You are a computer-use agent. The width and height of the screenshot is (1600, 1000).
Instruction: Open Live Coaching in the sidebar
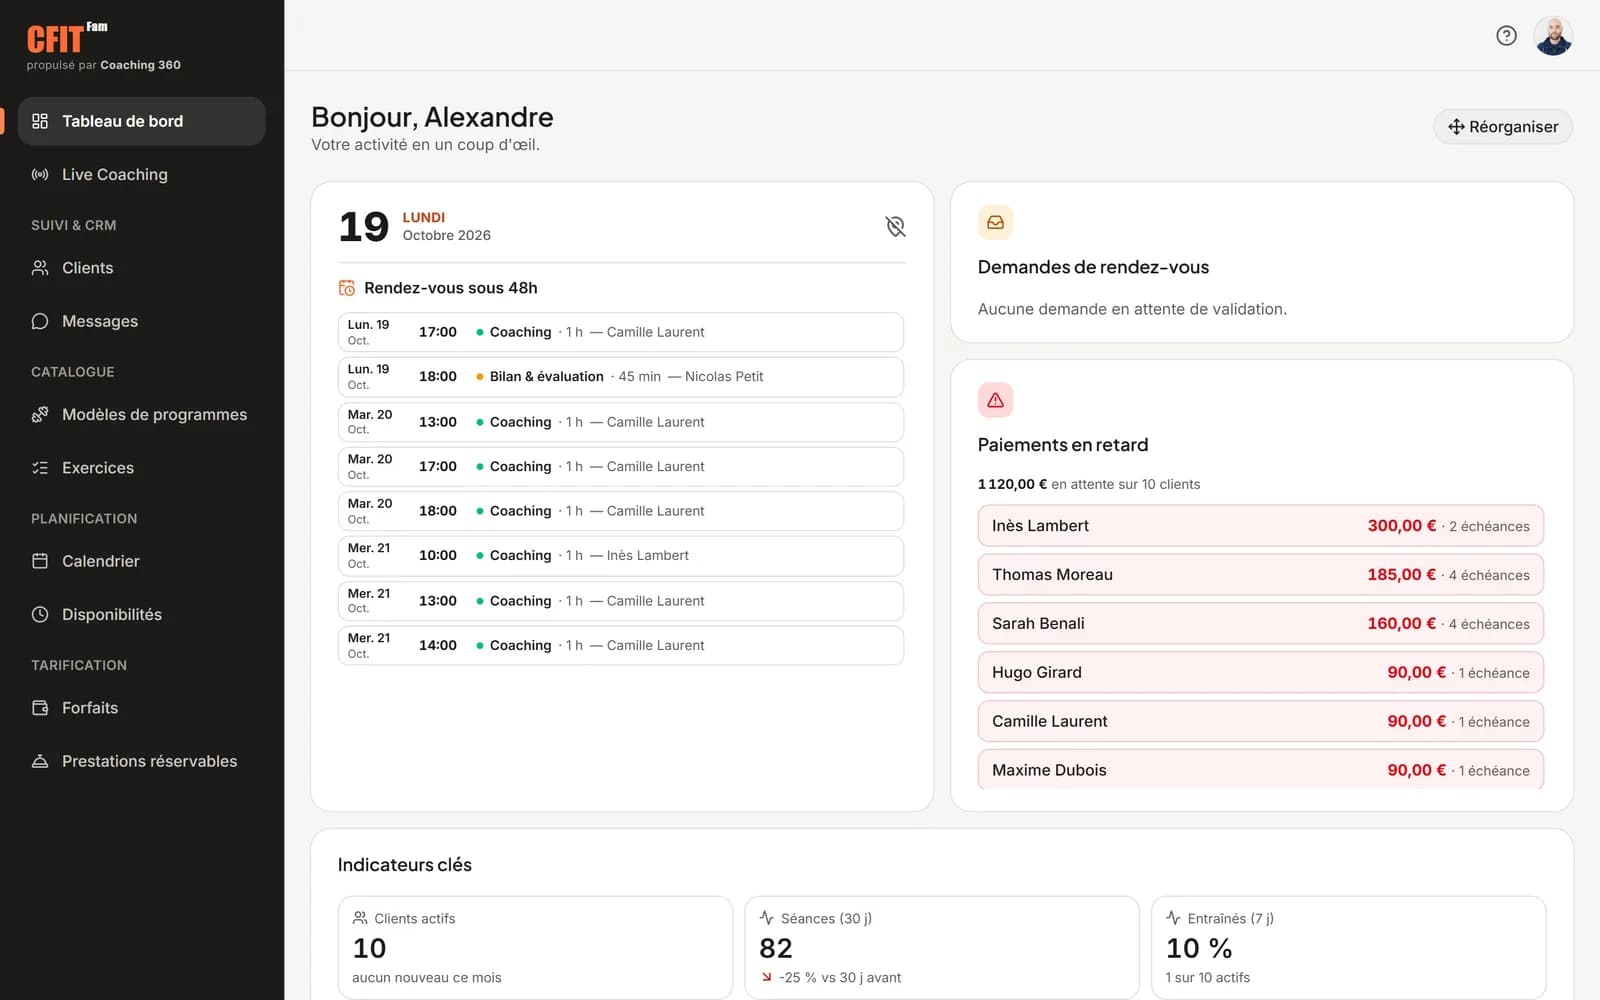click(141, 174)
